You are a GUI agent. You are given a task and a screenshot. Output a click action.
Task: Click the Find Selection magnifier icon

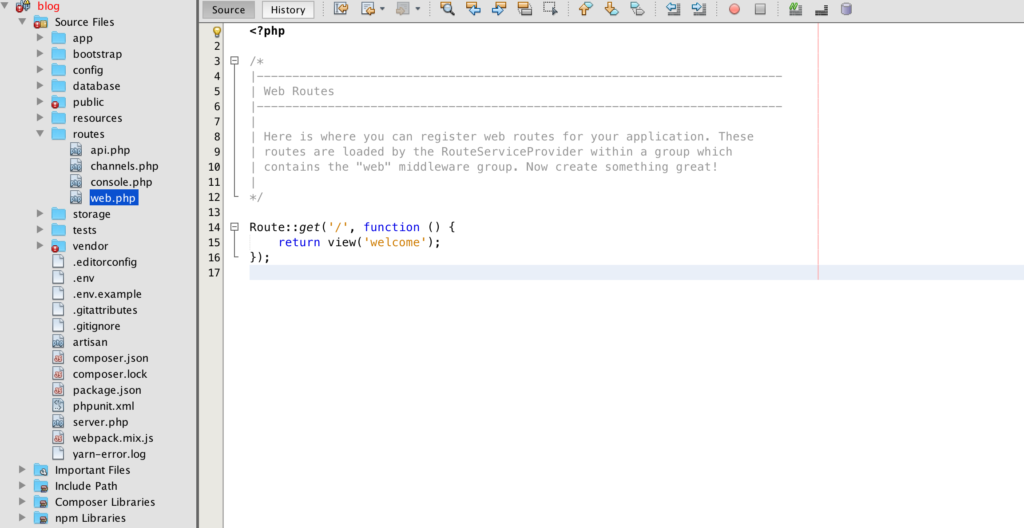pos(447,9)
